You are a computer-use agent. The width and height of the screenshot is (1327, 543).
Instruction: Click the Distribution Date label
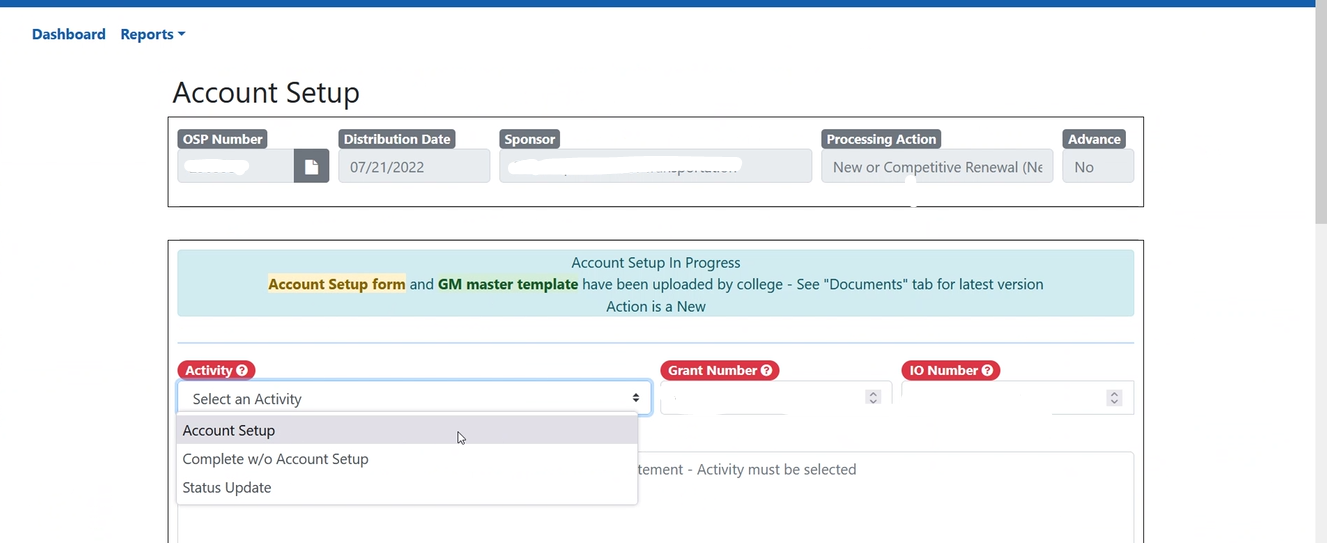tap(397, 139)
